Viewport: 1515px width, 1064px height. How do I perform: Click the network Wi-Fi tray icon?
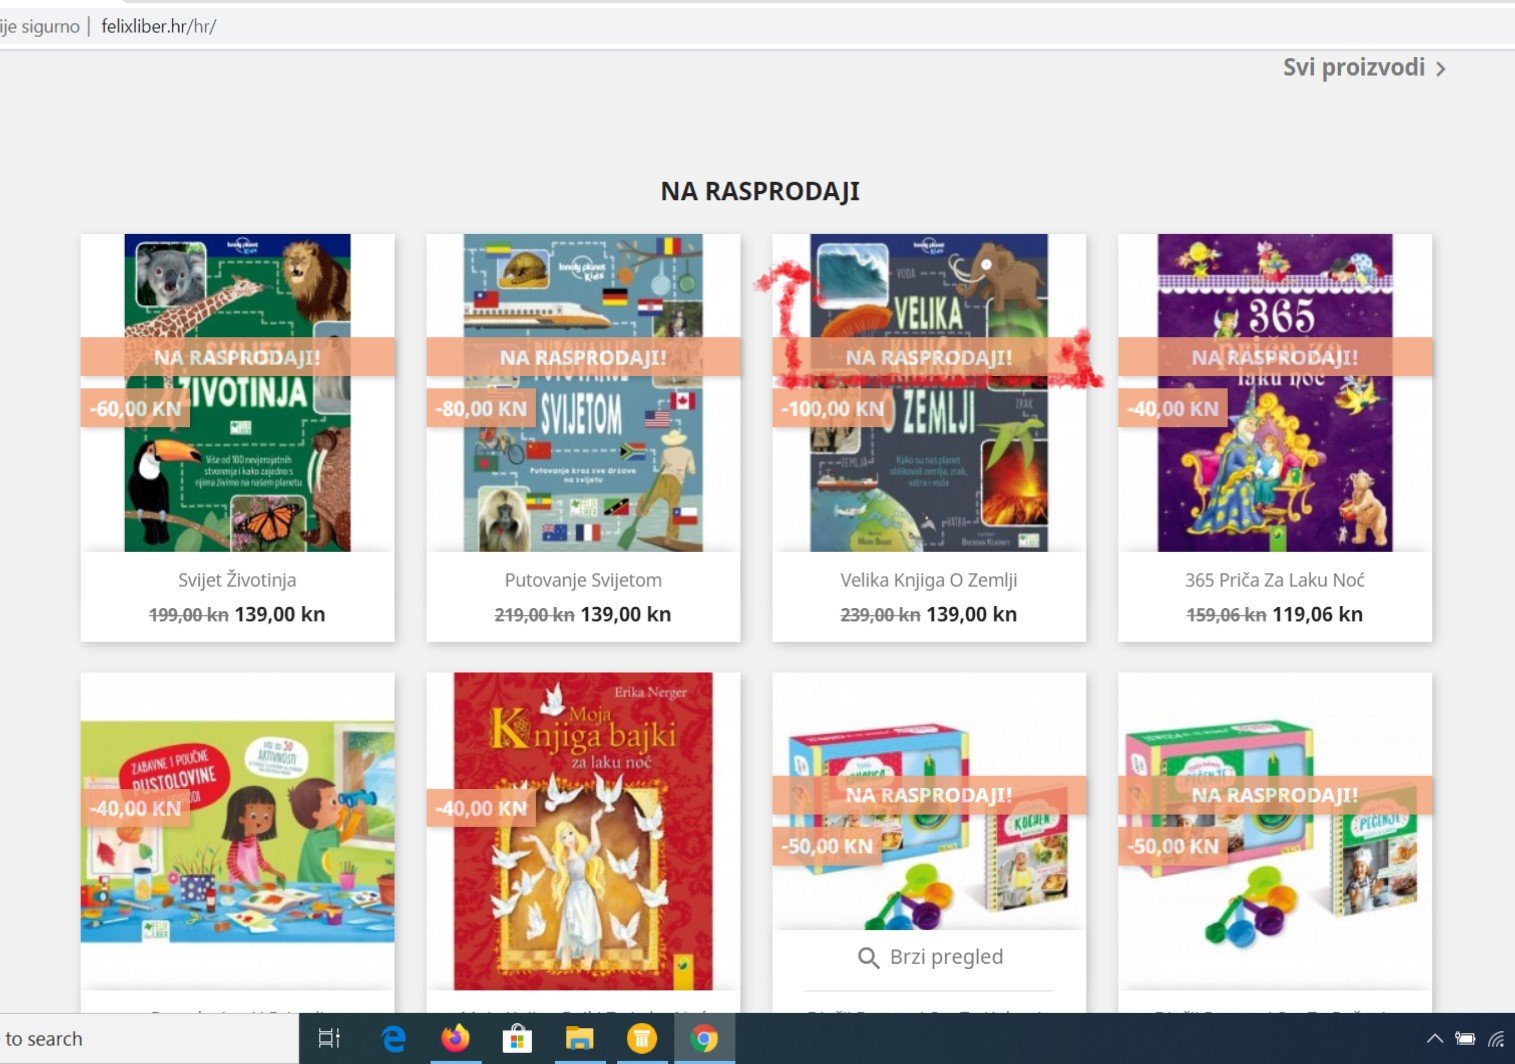[1497, 1039]
